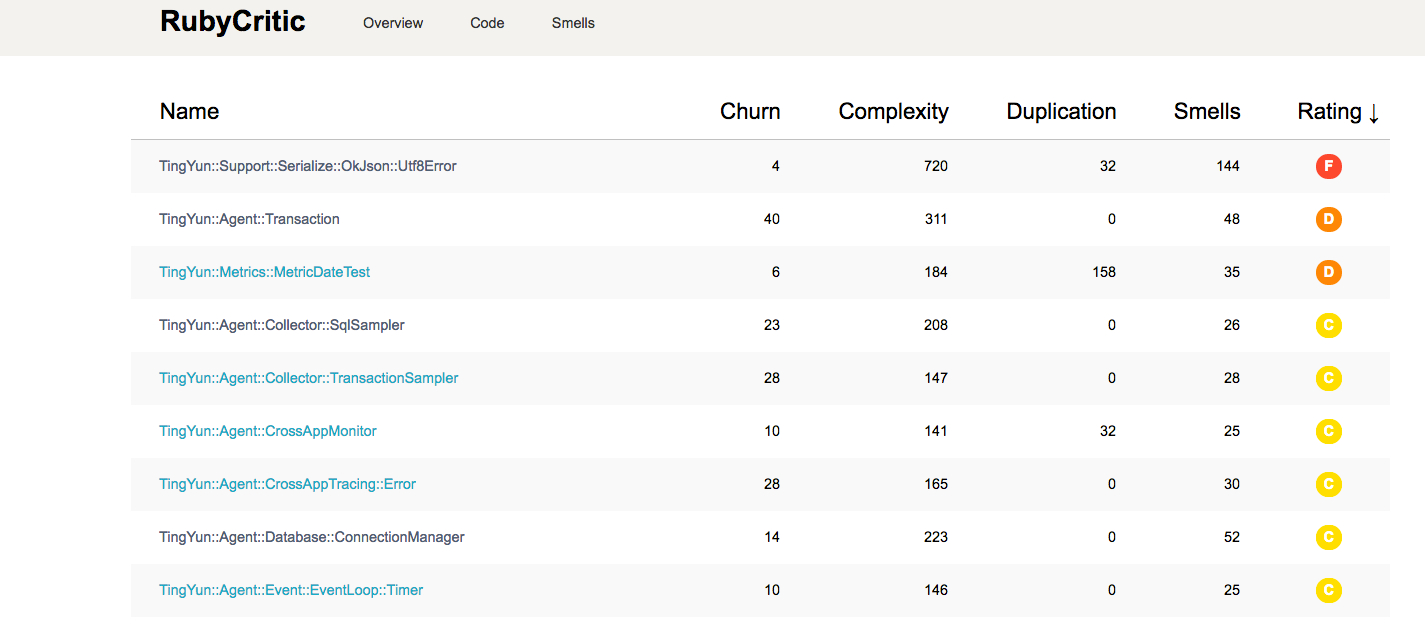The height and width of the screenshot is (631, 1425).
Task: Open TingYun::Metrics::MetricDateTest link
Action: [264, 272]
